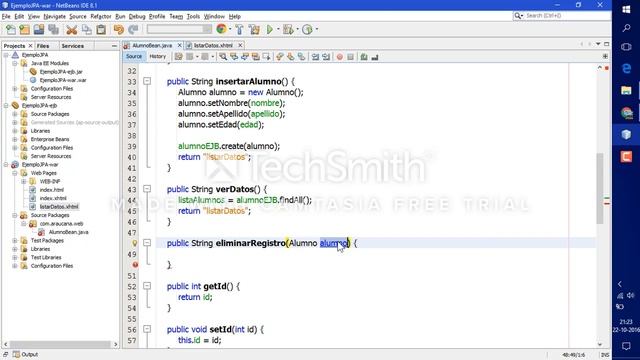Click the Chrome browser selection icon
640x360 pixels.
pos(221,29)
